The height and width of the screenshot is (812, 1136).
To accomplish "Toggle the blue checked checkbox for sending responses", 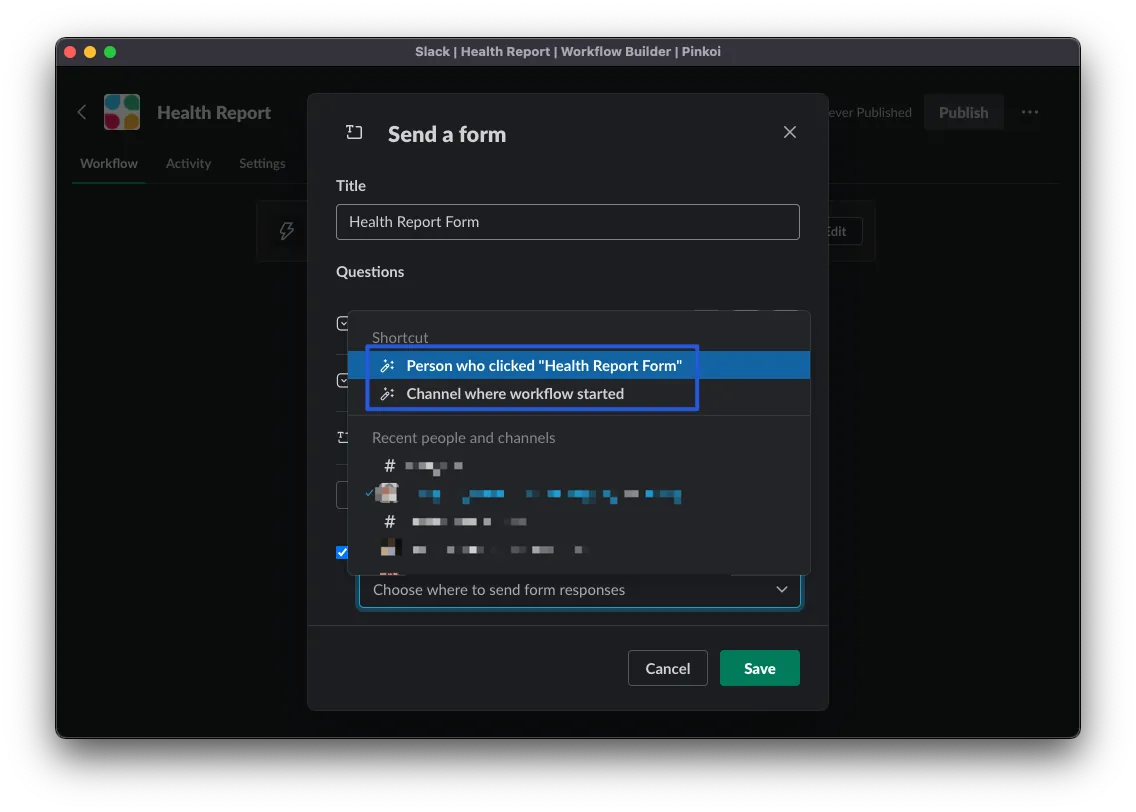I will [x=342, y=552].
